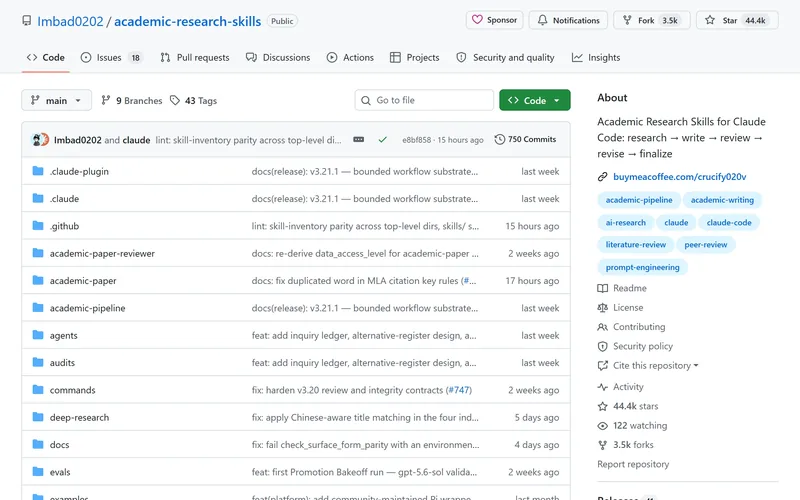Click the Notifications bell icon
Image resolution: width=800 pixels, height=500 pixels.
(x=542, y=20)
